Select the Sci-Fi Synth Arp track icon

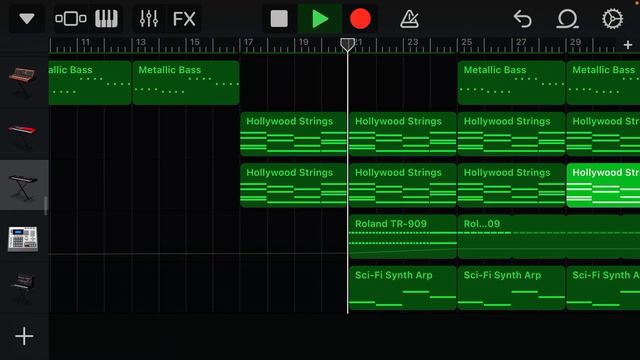pyautogui.click(x=23, y=287)
